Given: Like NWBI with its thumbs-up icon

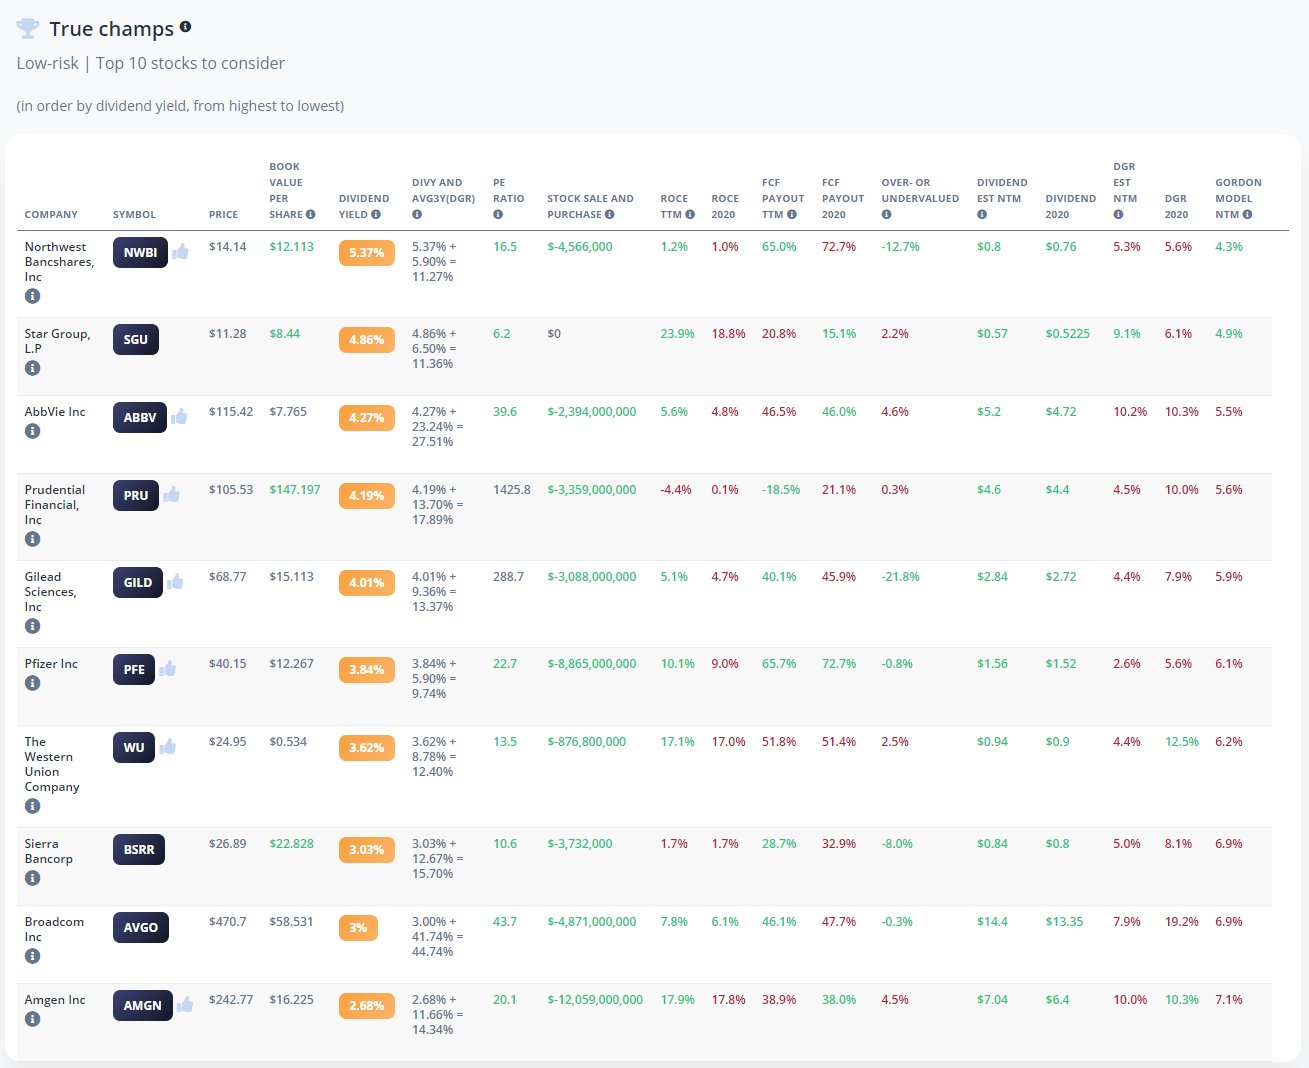Looking at the screenshot, I should coord(180,252).
